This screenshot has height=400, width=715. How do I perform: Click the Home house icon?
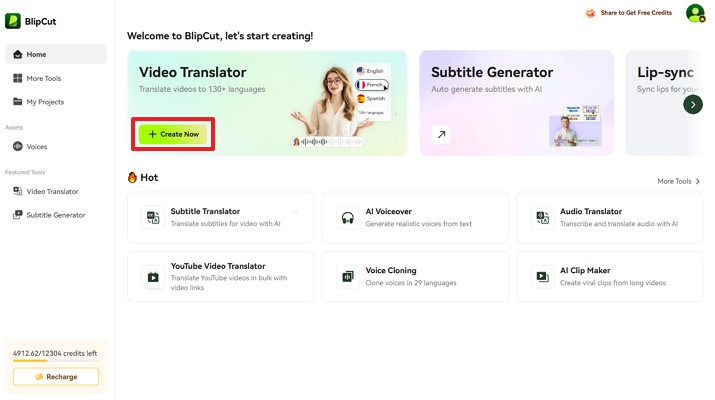tap(18, 54)
